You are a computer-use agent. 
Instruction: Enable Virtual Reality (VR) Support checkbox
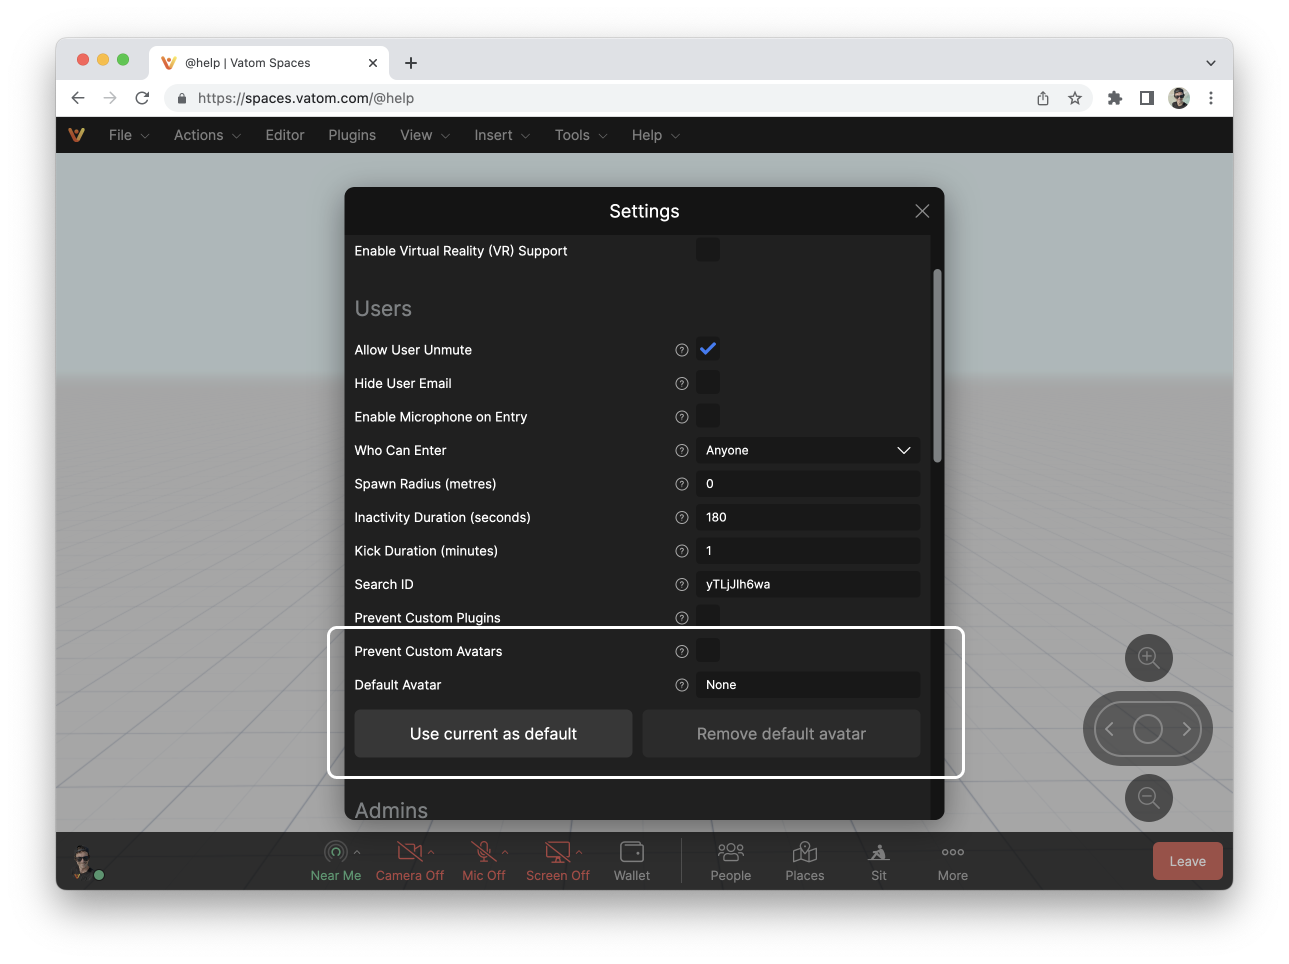(x=708, y=249)
